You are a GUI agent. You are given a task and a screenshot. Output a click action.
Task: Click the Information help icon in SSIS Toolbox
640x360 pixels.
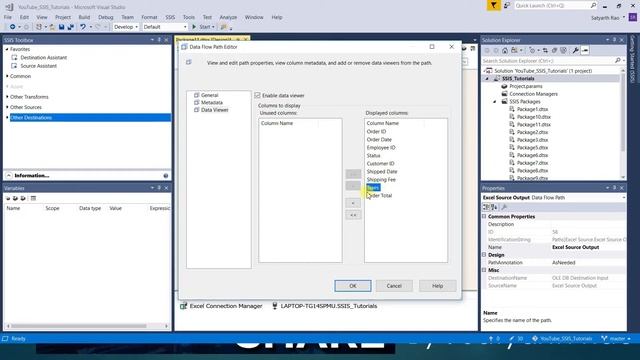click(x=166, y=176)
